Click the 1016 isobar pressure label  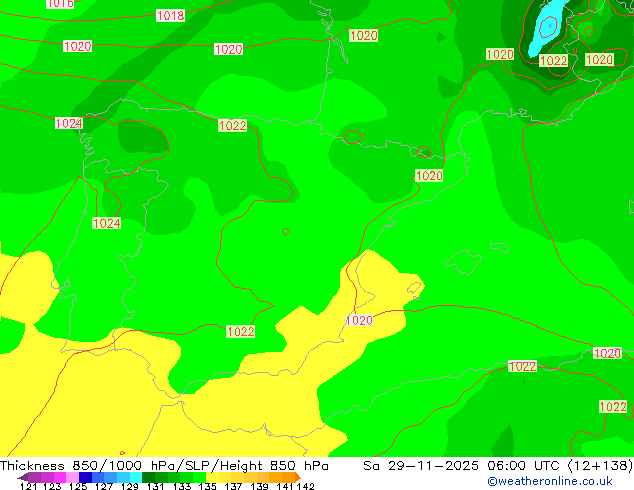60,4
